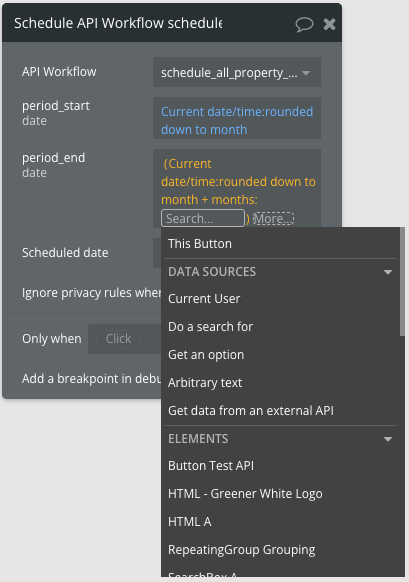Click the Scheduled date label
Viewport: 409px width, 582px height.
point(65,253)
